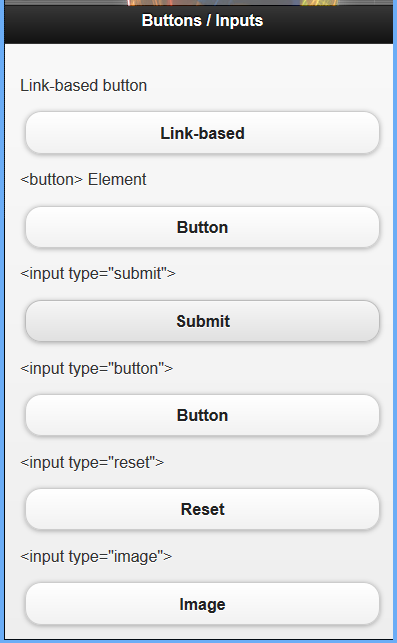Reset the form using the Reset button
Screen dimensions: 397x643
202,509
